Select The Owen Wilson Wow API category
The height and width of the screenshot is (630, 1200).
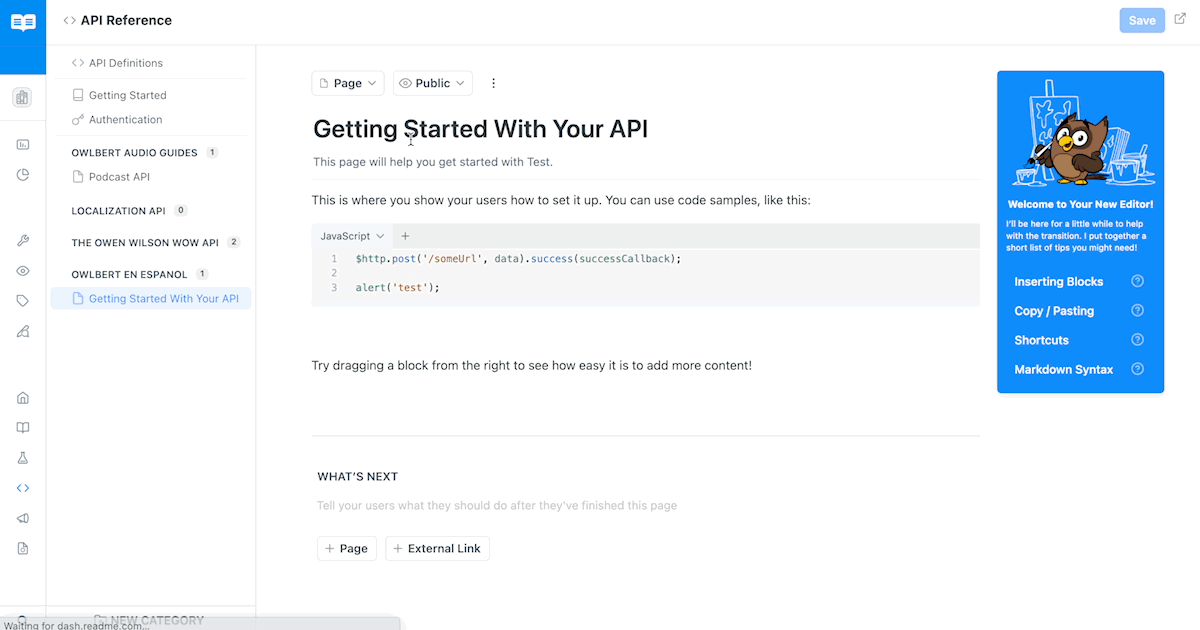coord(144,242)
